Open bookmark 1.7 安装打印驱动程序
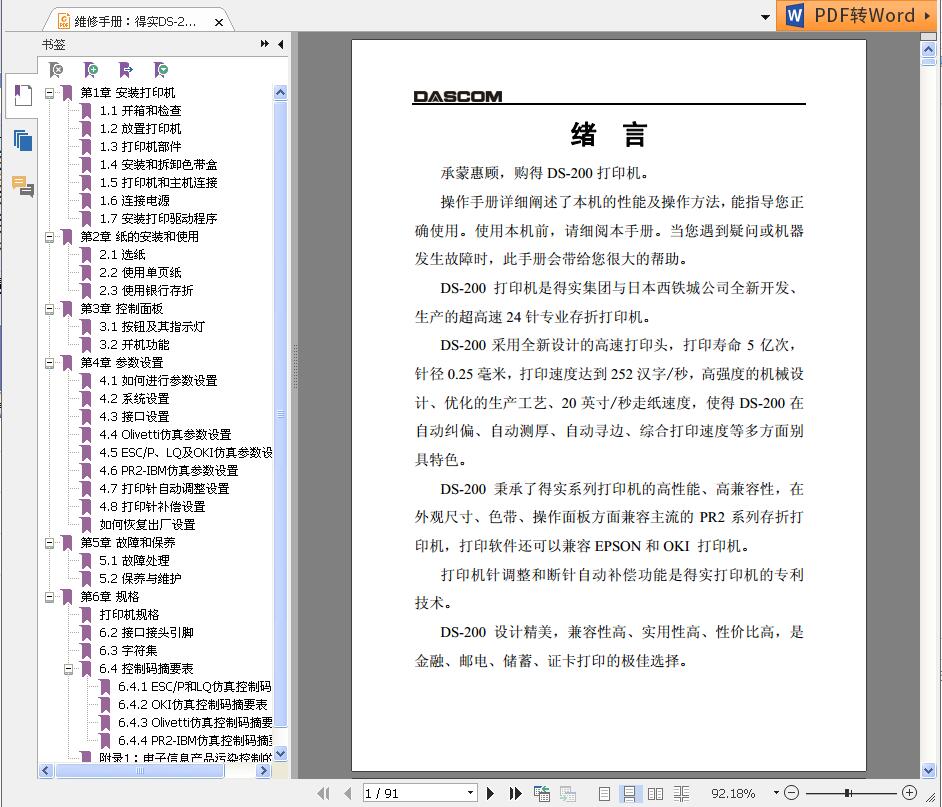This screenshot has width=942, height=807. 158,219
